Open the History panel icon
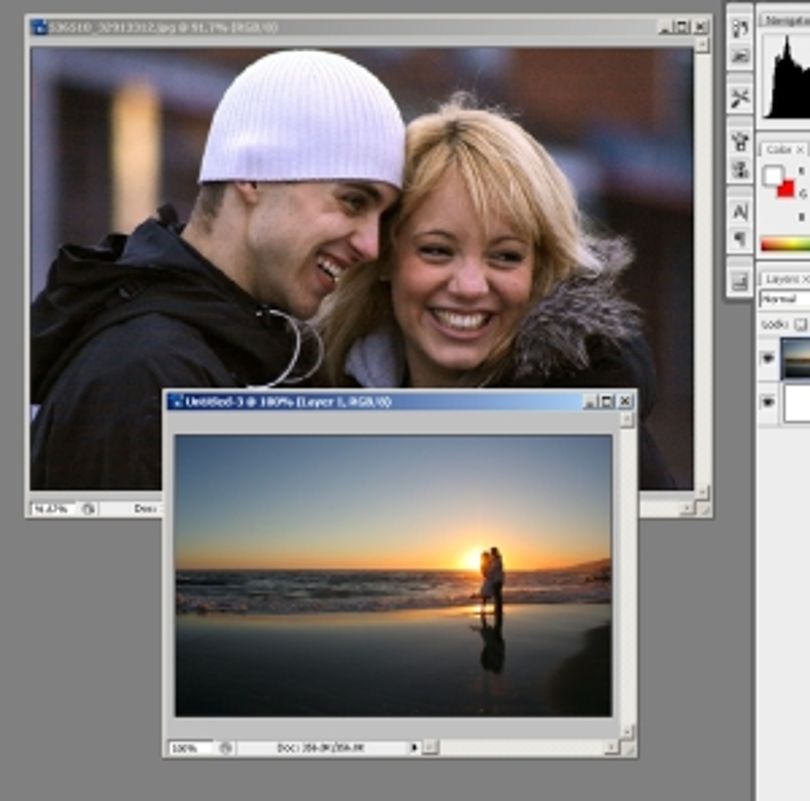This screenshot has width=810, height=801. coord(740,28)
